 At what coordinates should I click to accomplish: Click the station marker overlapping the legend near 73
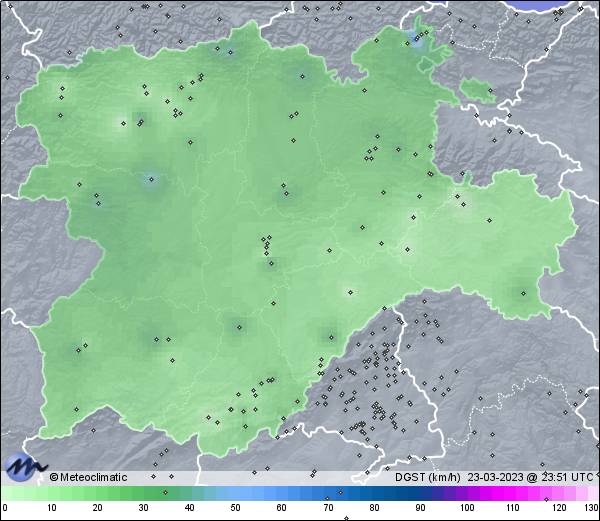pyautogui.click(x=341, y=492)
